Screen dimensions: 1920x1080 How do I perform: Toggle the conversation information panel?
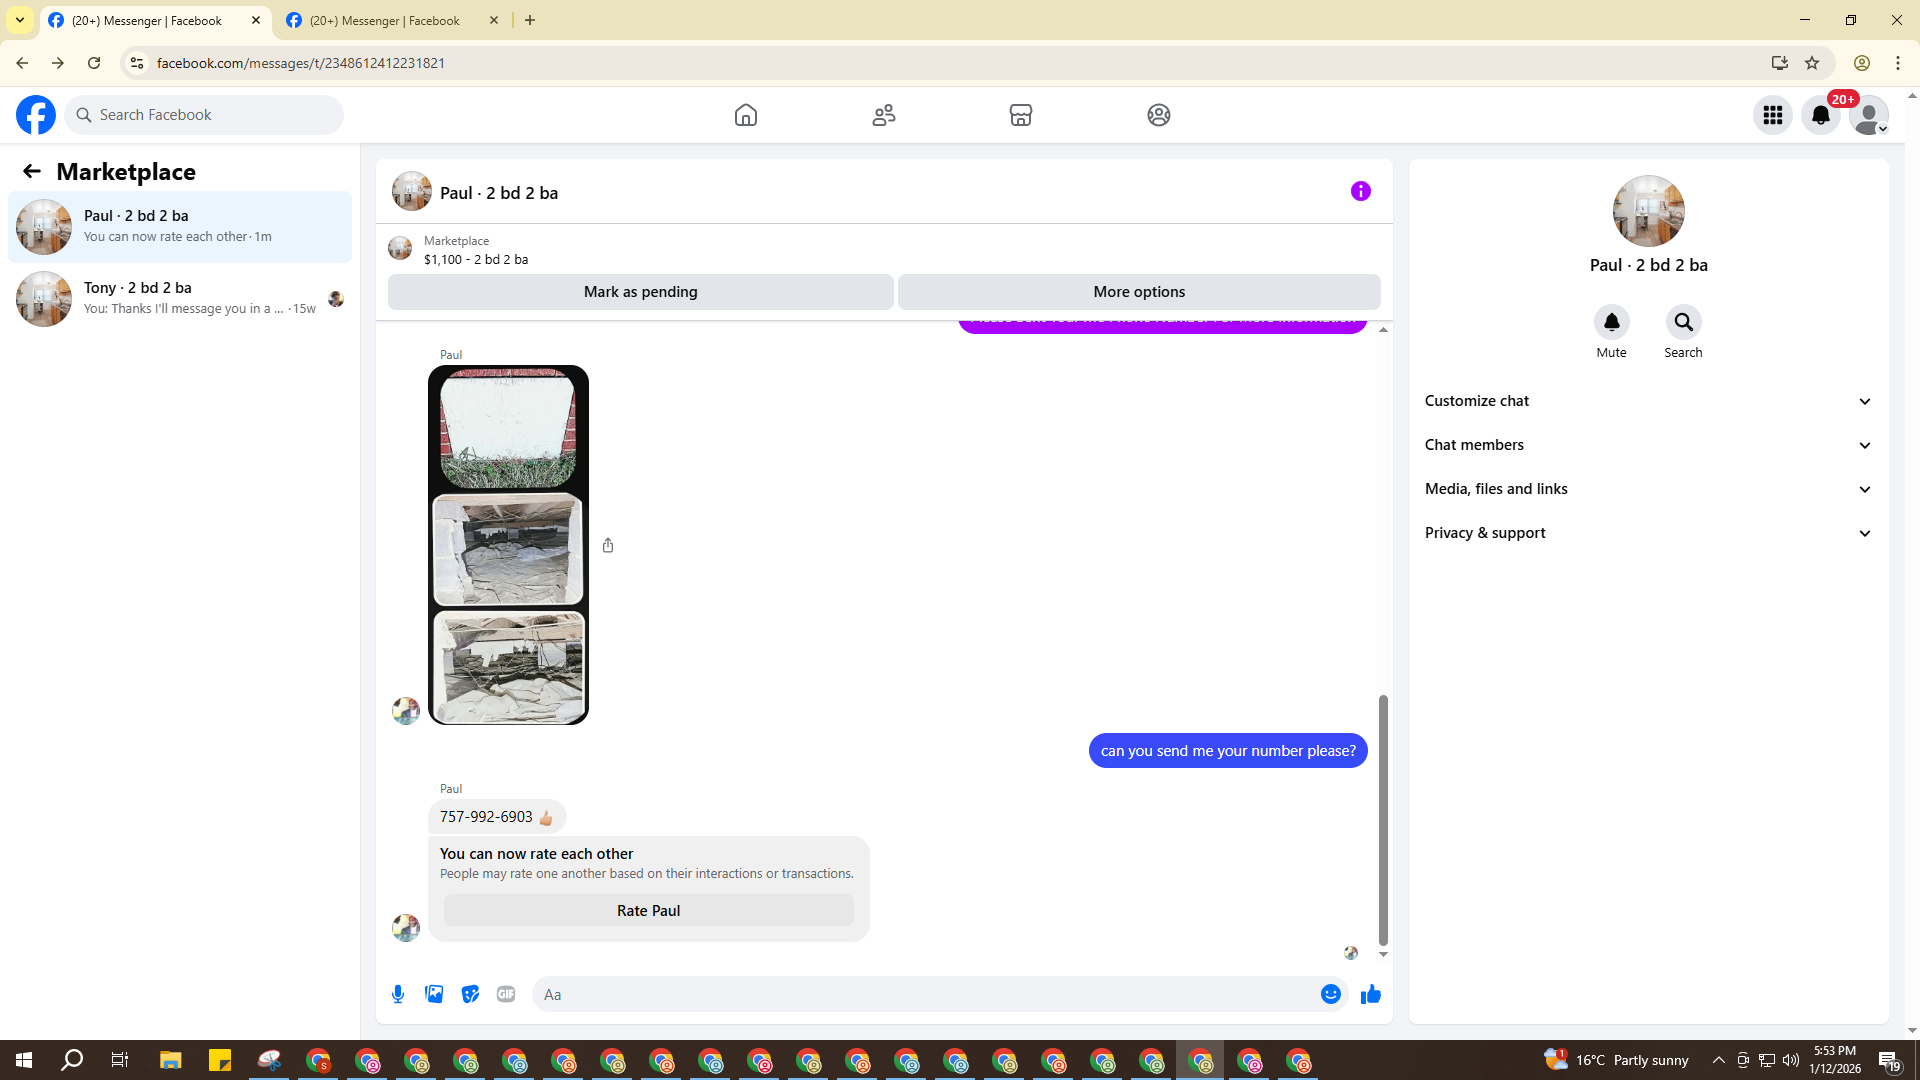point(1360,191)
